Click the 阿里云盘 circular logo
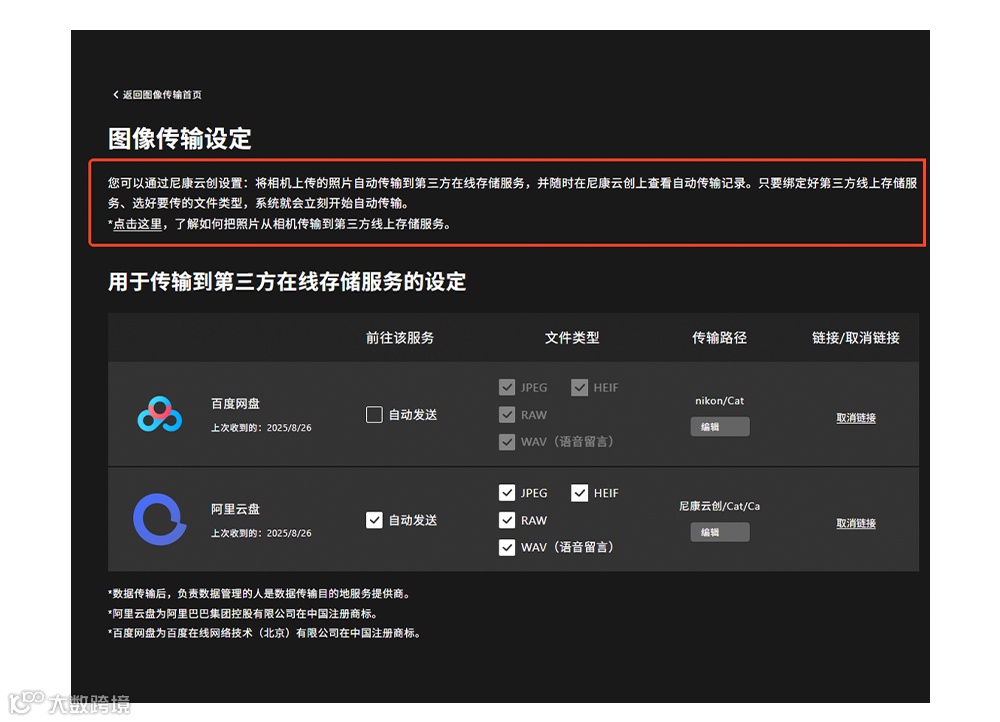 pos(159,519)
